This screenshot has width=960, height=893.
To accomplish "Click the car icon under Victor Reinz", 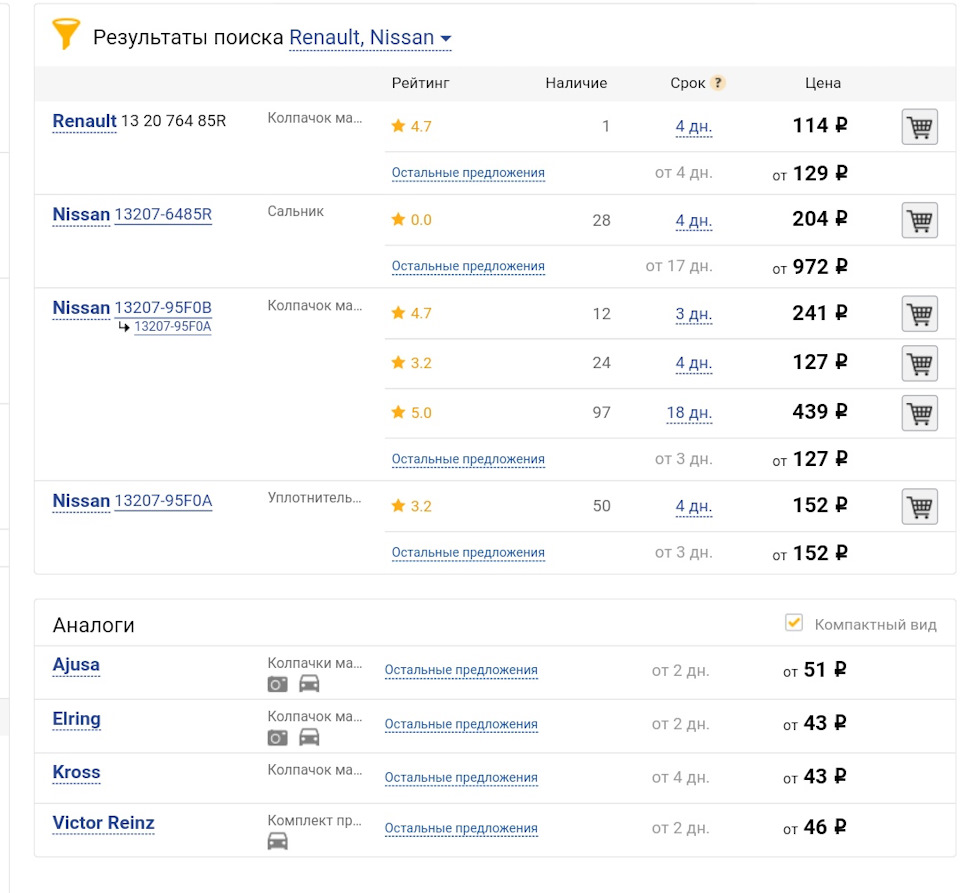I will coord(279,840).
